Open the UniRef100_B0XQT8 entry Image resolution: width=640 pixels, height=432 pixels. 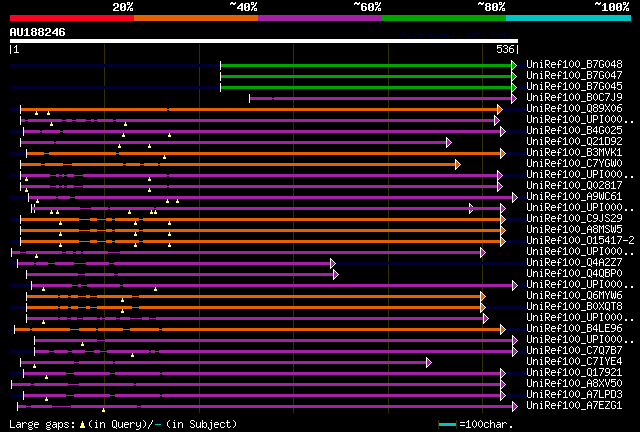tap(574, 307)
